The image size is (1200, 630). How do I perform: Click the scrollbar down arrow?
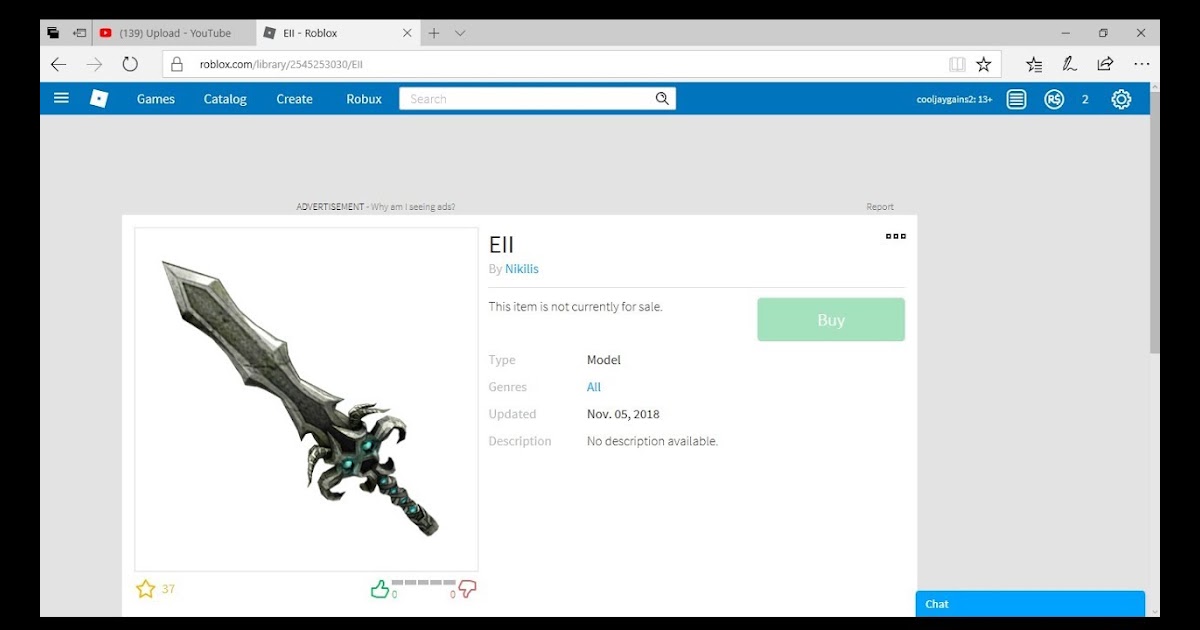[x=1154, y=610]
